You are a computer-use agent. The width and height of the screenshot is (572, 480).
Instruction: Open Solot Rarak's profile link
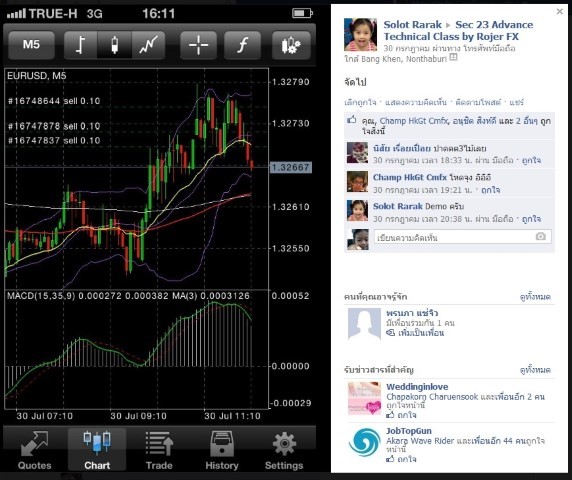tap(412, 25)
